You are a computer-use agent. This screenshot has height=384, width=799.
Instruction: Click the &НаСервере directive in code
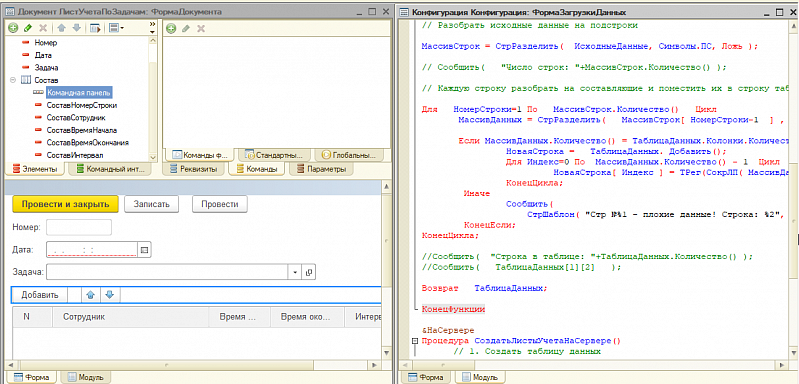pos(448,331)
